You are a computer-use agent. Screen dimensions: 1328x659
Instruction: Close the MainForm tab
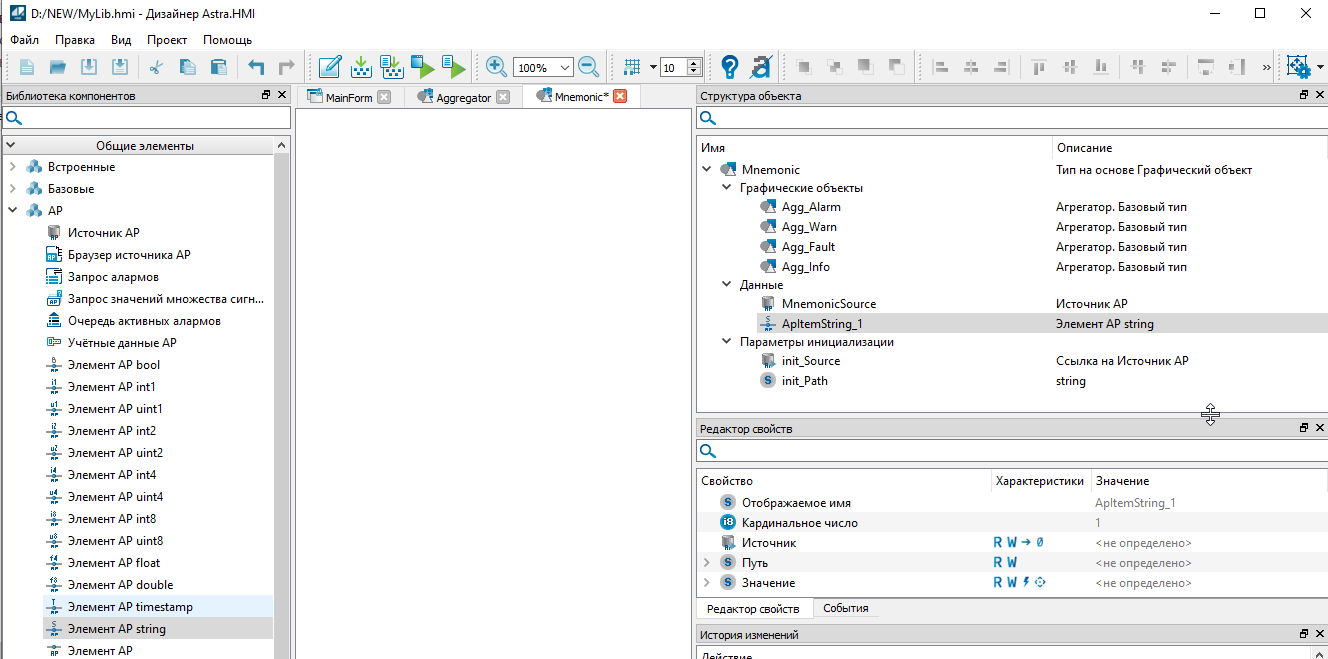tap(384, 97)
